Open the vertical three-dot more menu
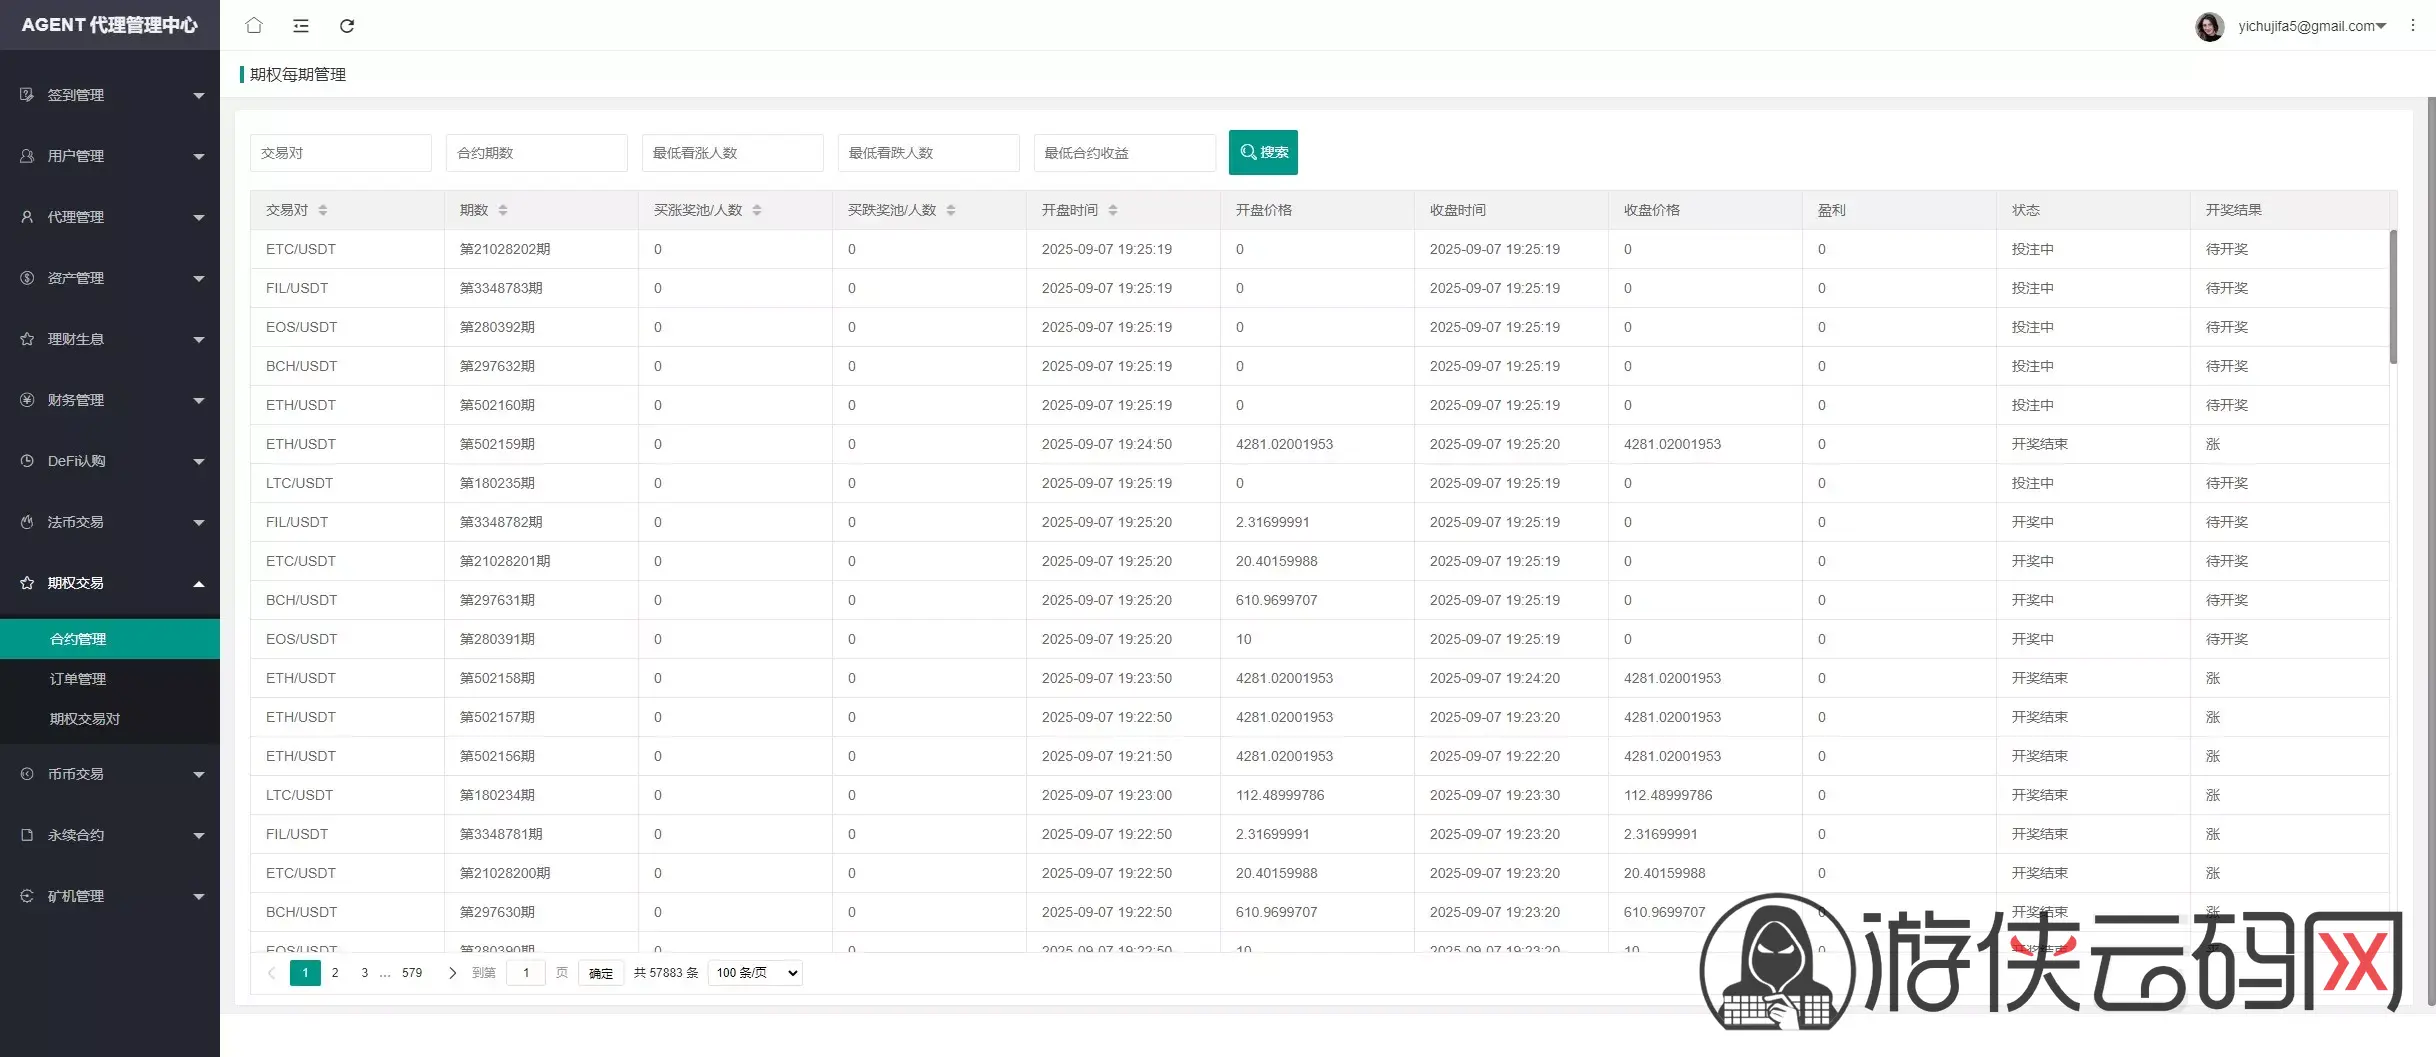The image size is (2436, 1057). 2412,26
